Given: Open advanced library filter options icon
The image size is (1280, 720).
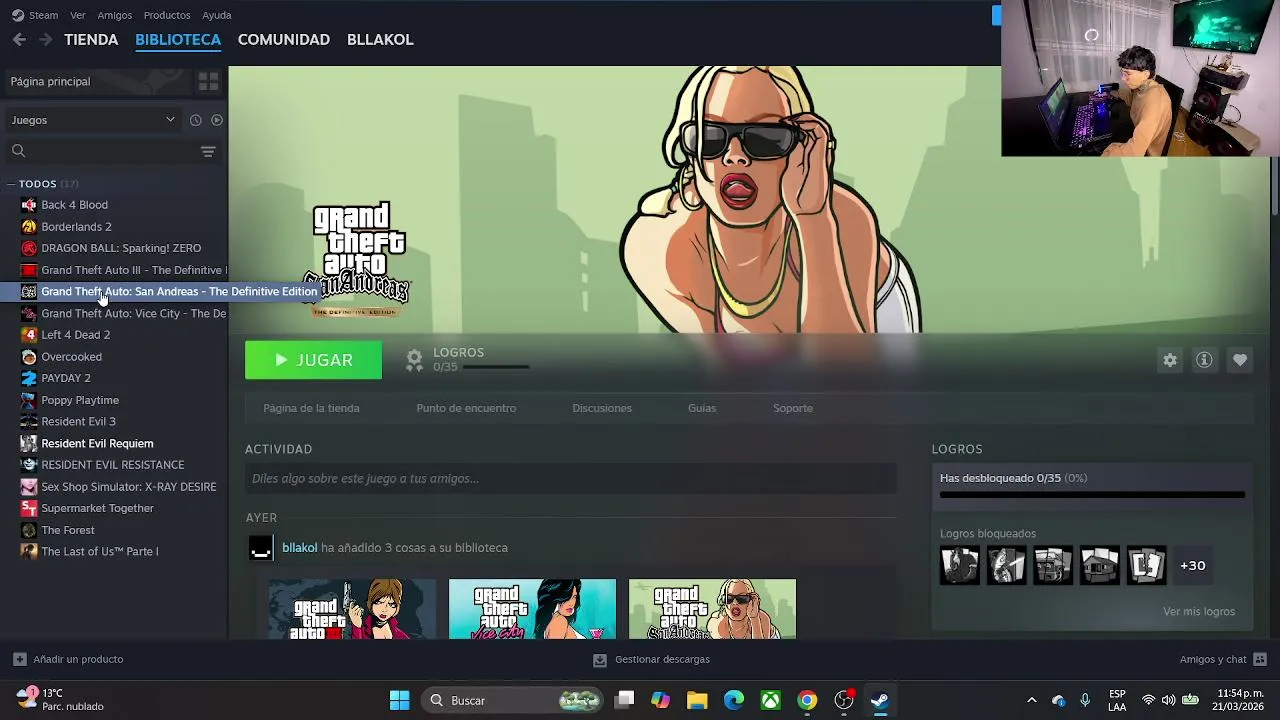Looking at the screenshot, I should (208, 151).
